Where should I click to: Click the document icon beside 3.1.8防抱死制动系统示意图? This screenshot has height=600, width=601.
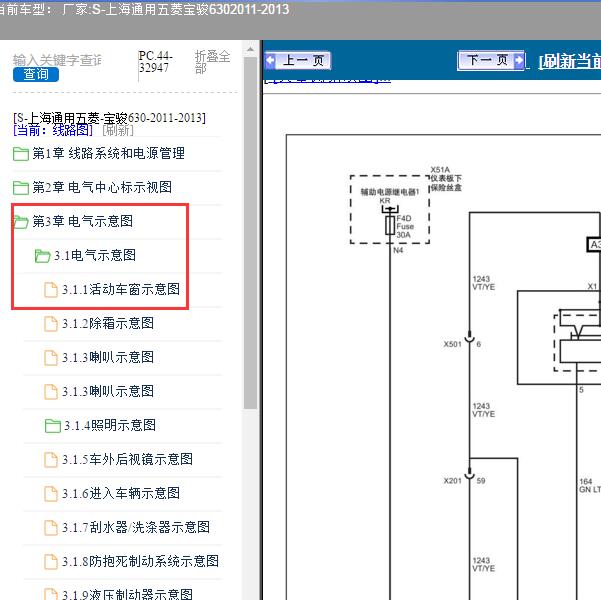[x=51, y=562]
